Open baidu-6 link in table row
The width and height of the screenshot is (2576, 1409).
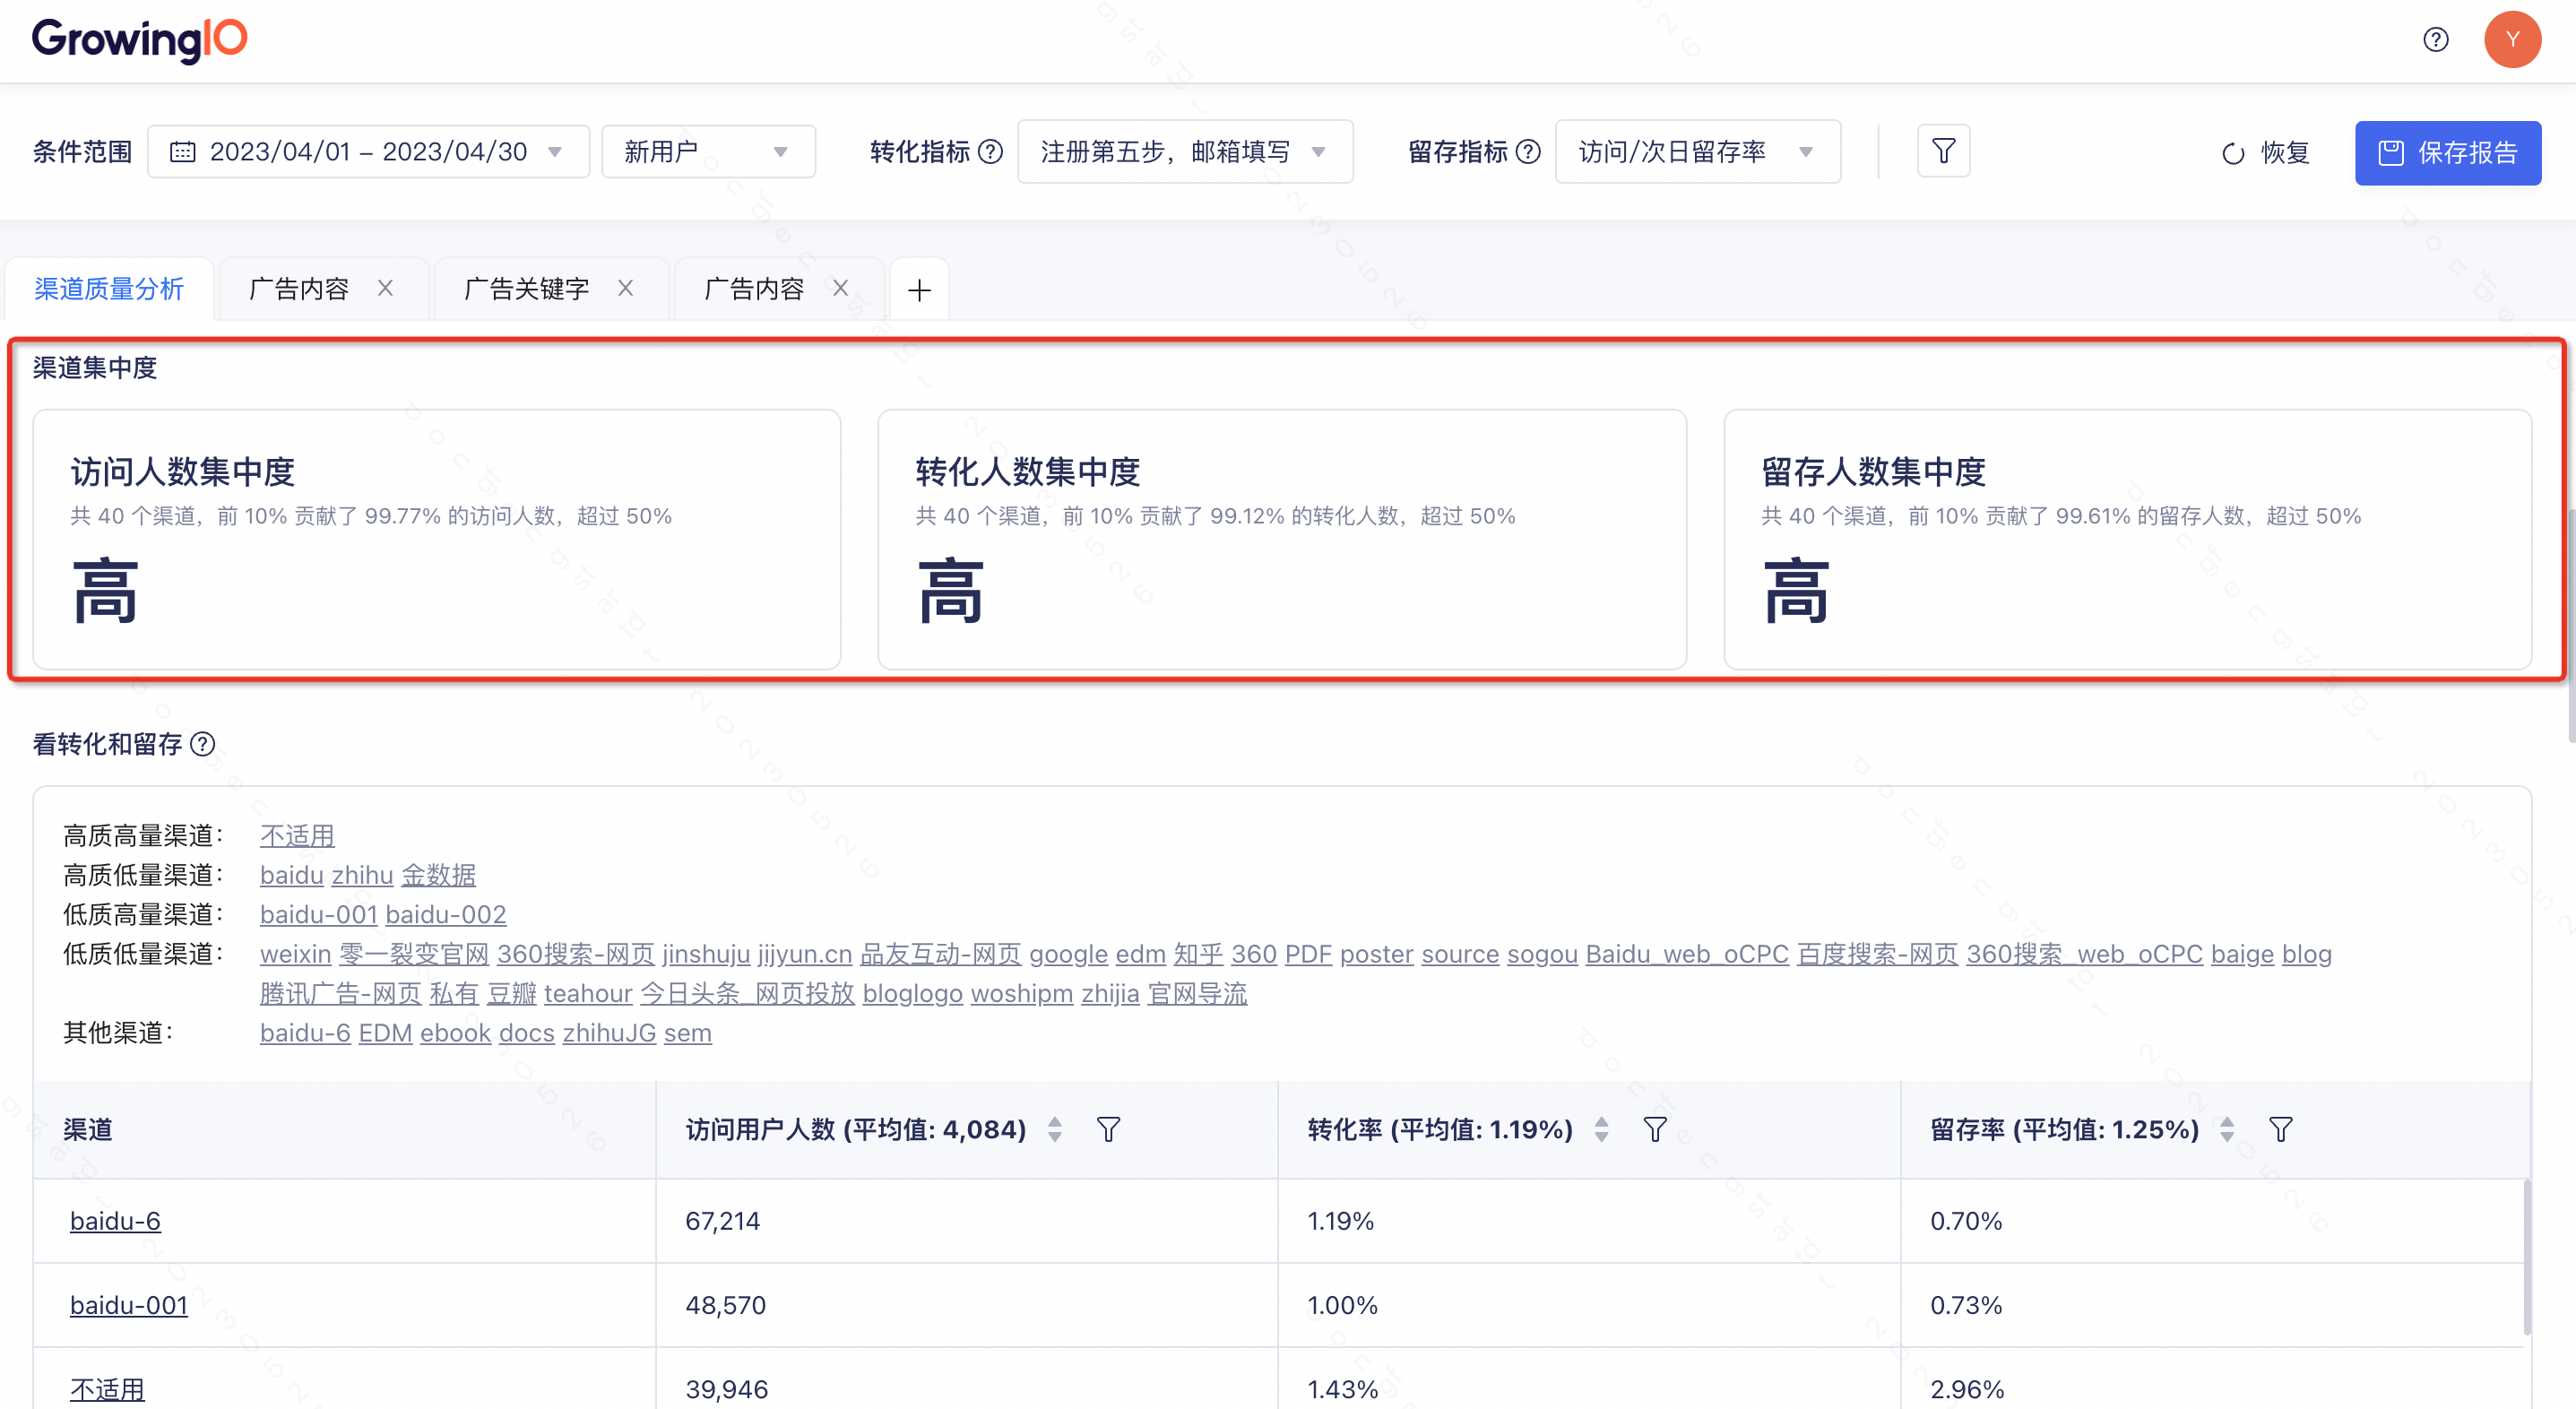tap(115, 1221)
